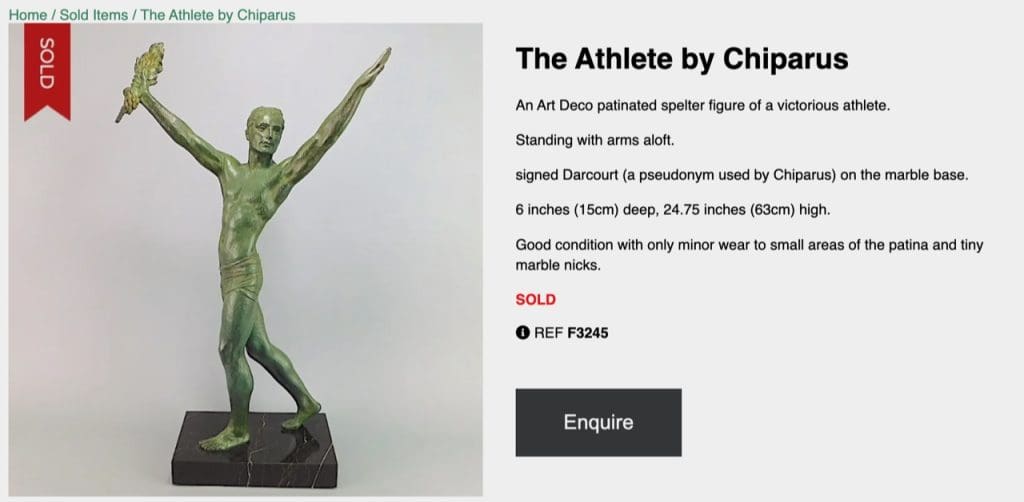
Task: Click the 'signed Darcourt' description line
Action: 742,175
